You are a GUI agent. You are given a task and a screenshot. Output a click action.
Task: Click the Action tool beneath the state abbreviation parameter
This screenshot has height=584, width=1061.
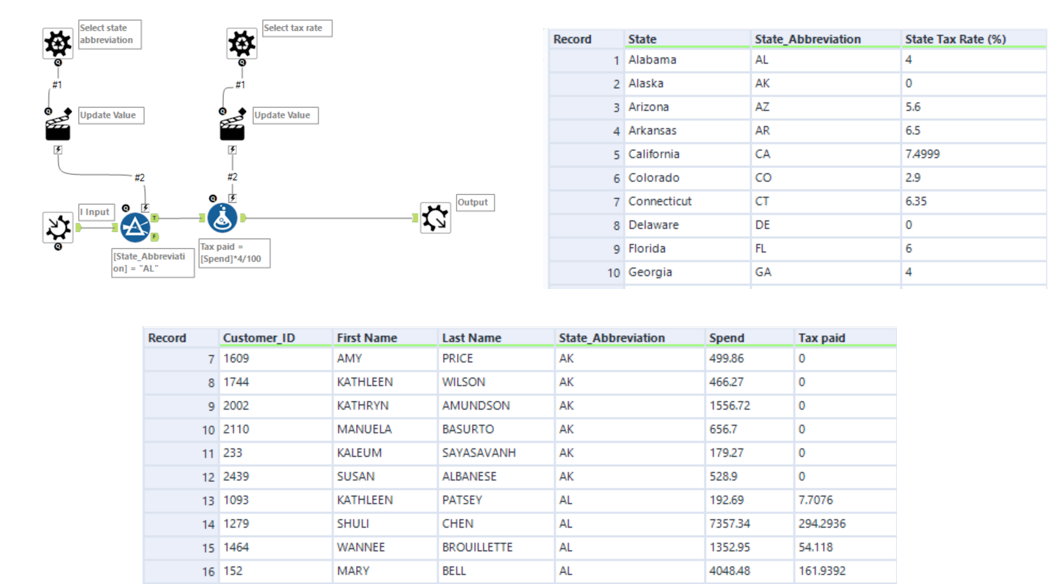coord(58,125)
